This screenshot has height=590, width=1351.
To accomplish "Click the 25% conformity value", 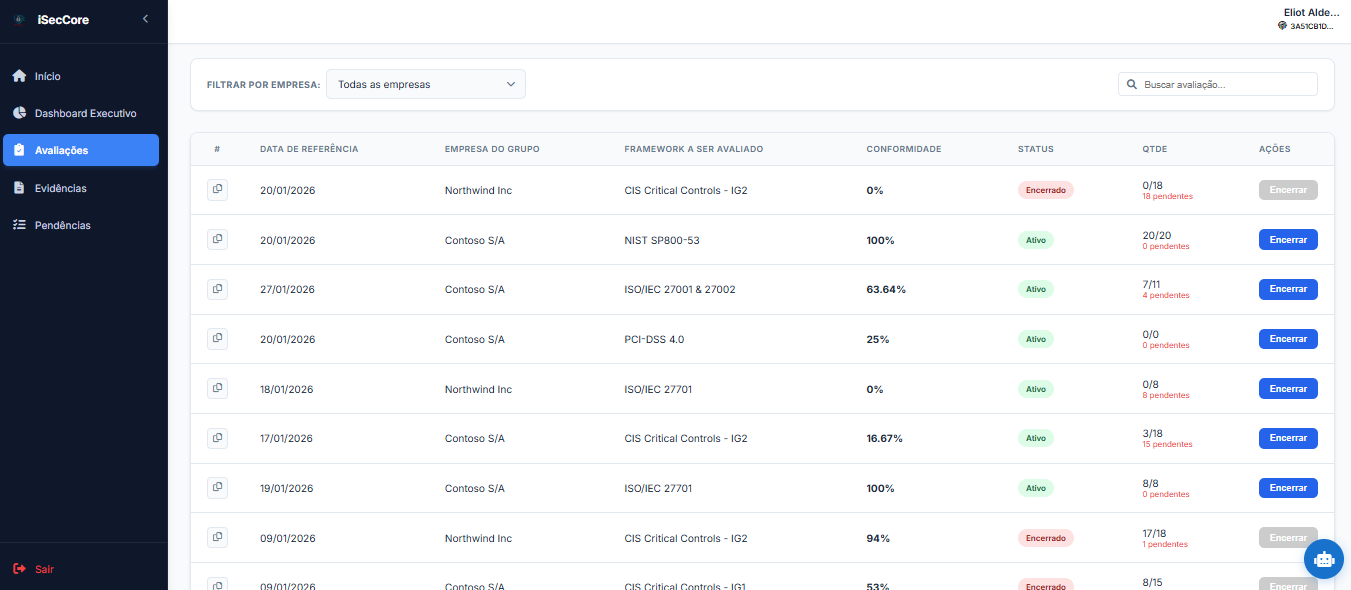I will click(x=878, y=339).
